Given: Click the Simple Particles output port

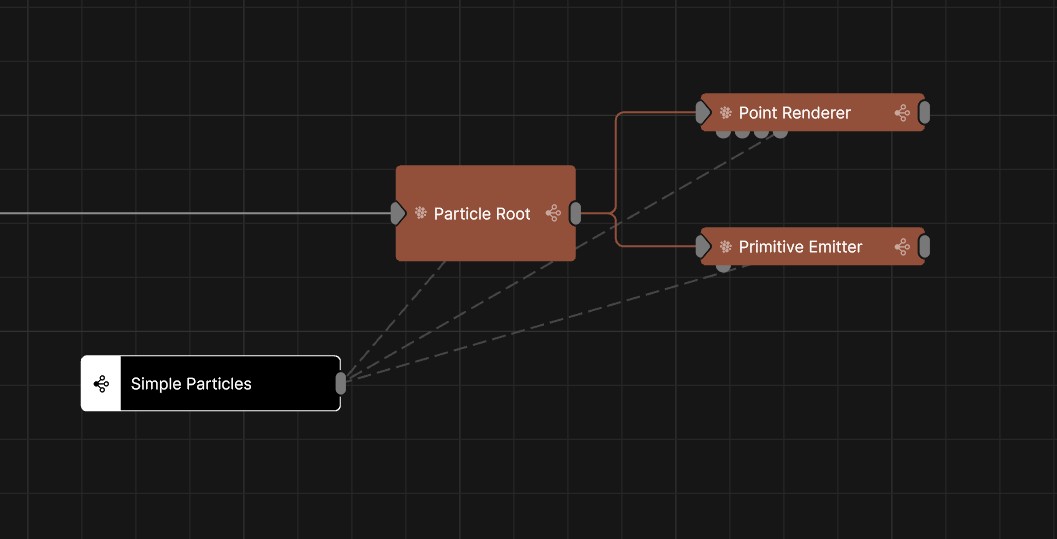Looking at the screenshot, I should (x=341, y=383).
